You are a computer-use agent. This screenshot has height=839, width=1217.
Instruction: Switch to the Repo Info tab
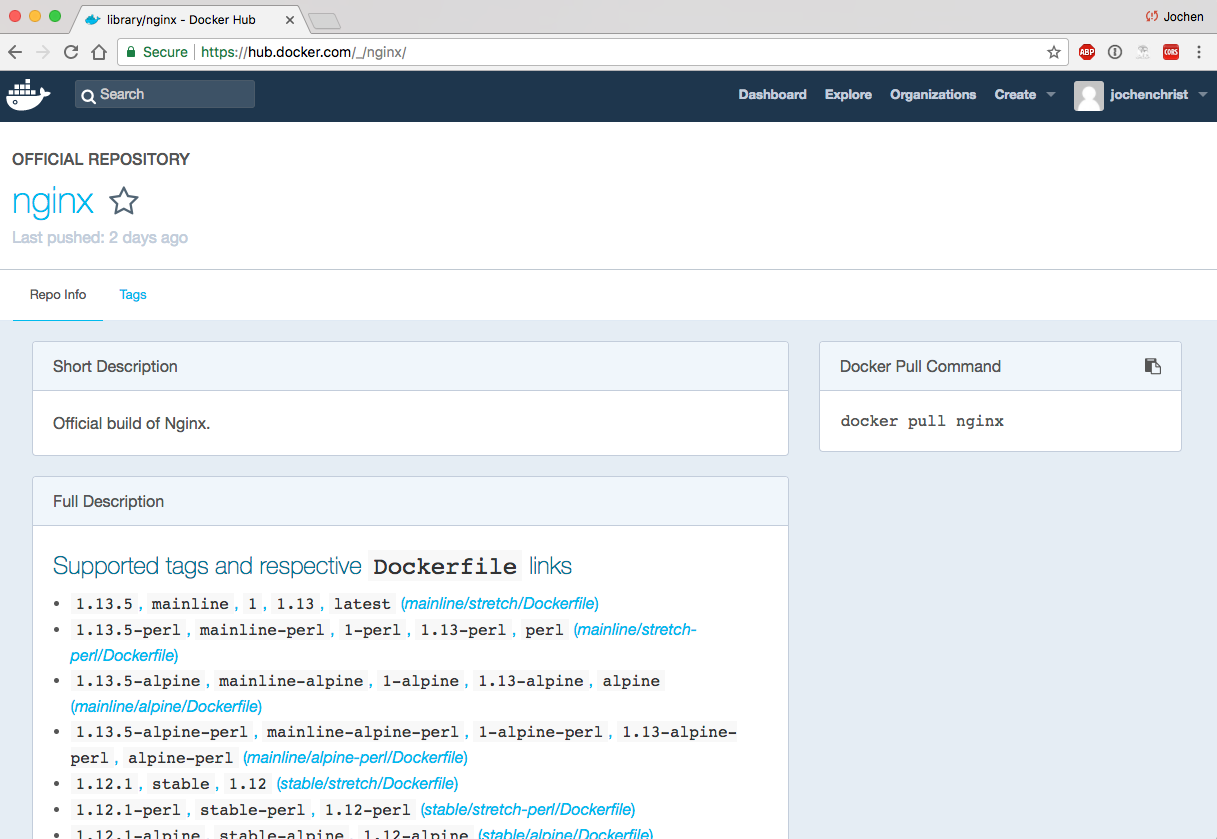tap(58, 295)
